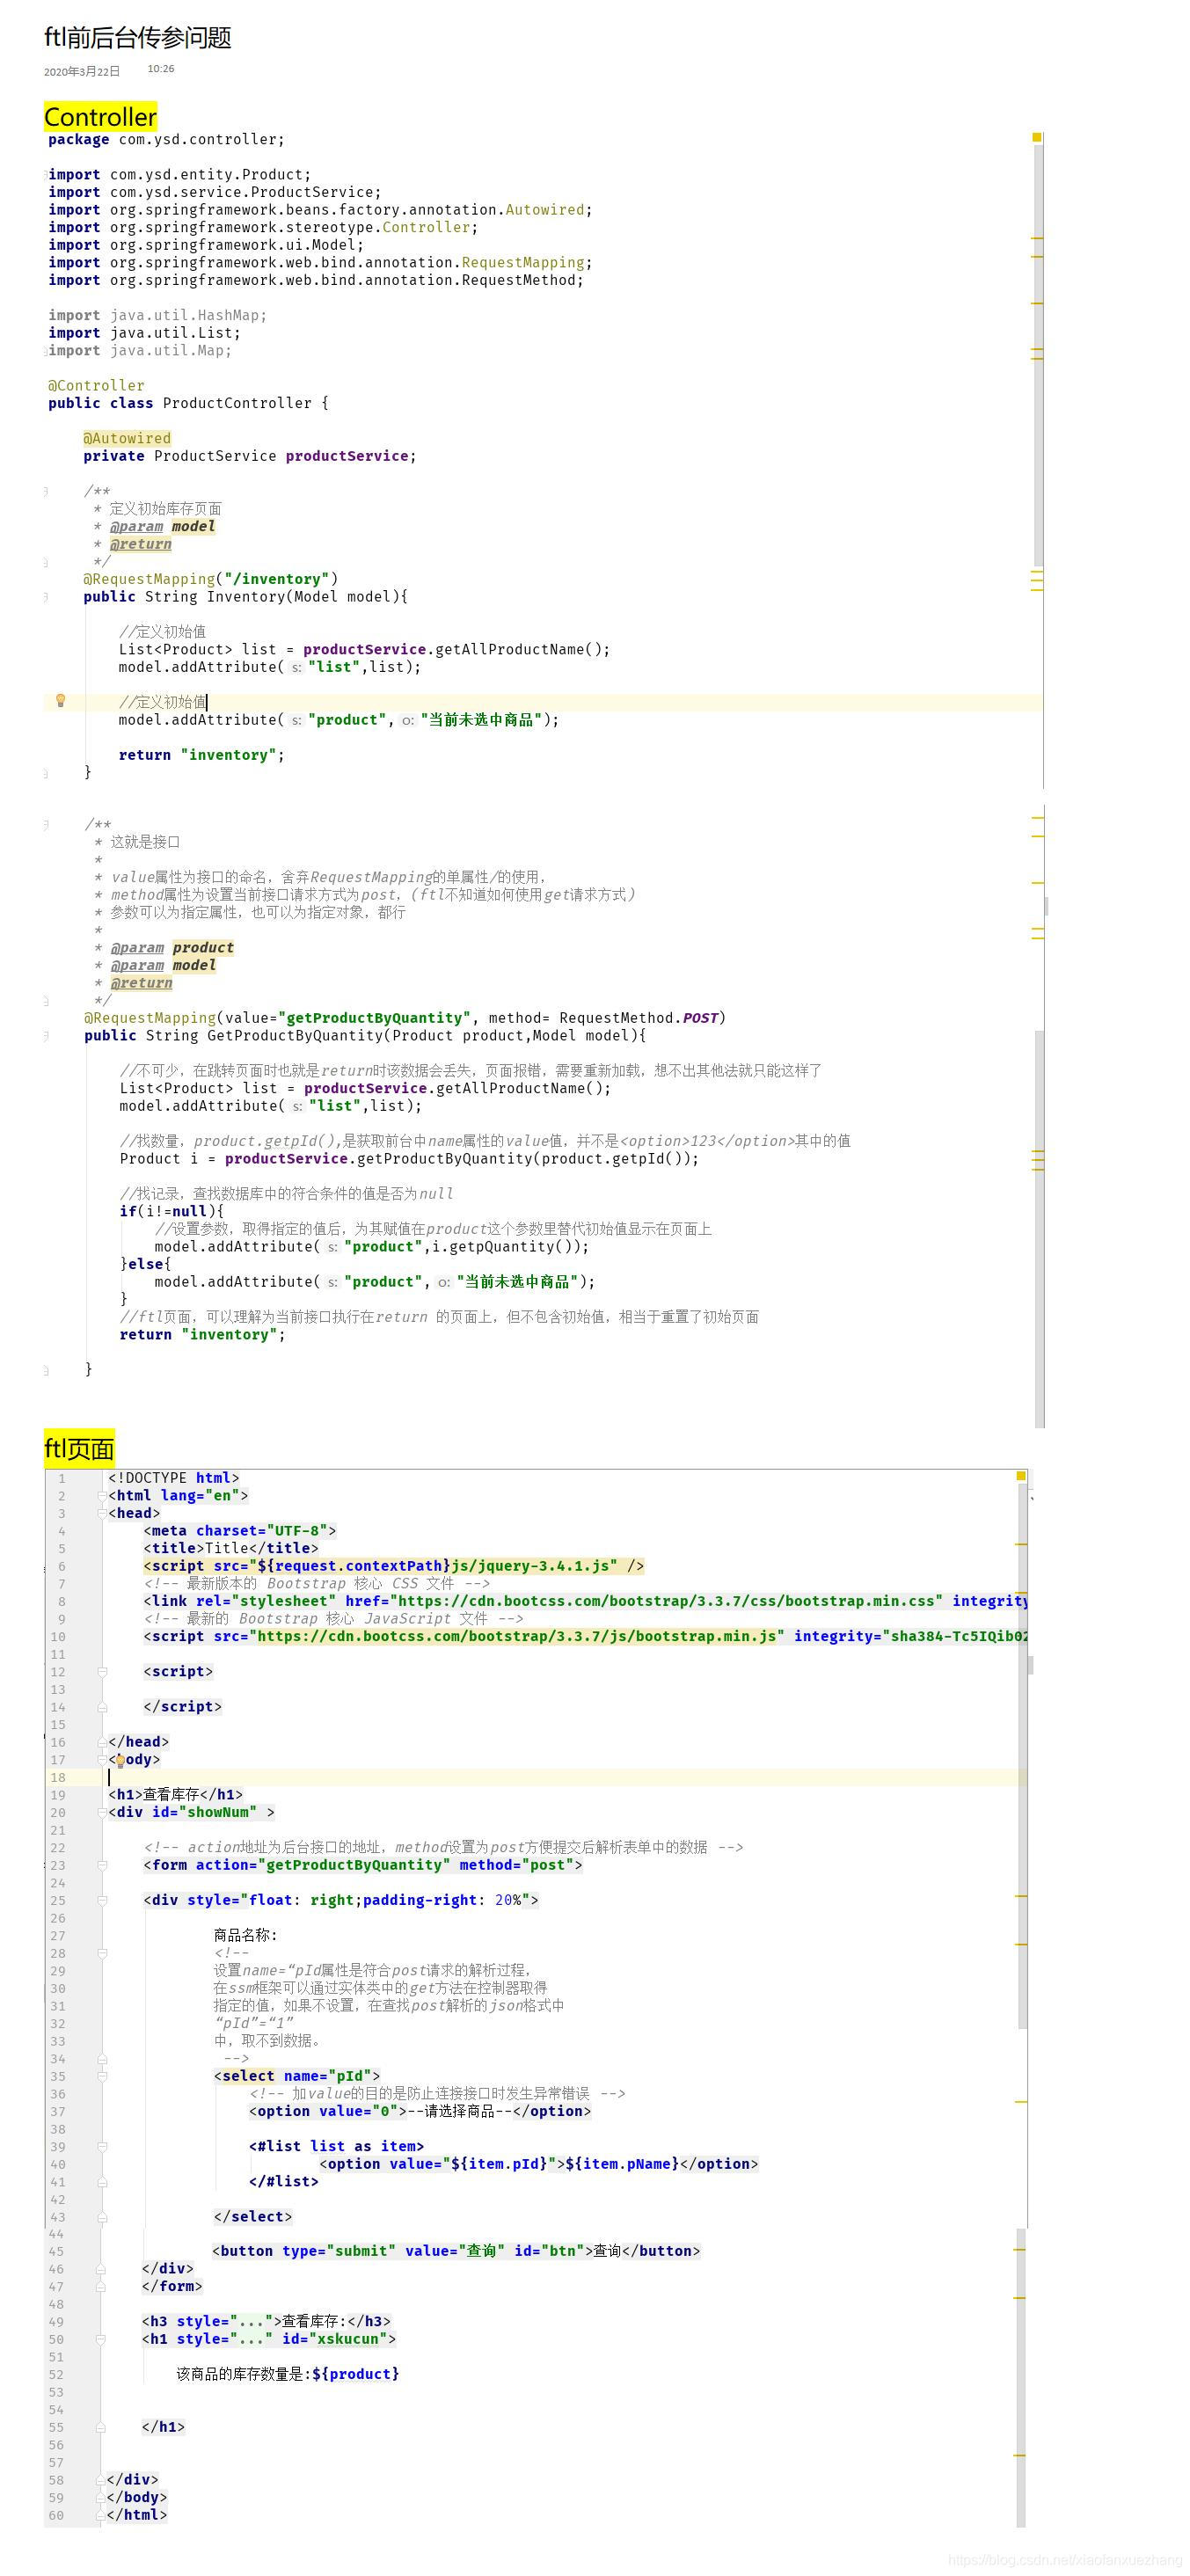Collapse the <head> tag fold marker
The height and width of the screenshot is (2576, 1190).
click(x=102, y=1513)
